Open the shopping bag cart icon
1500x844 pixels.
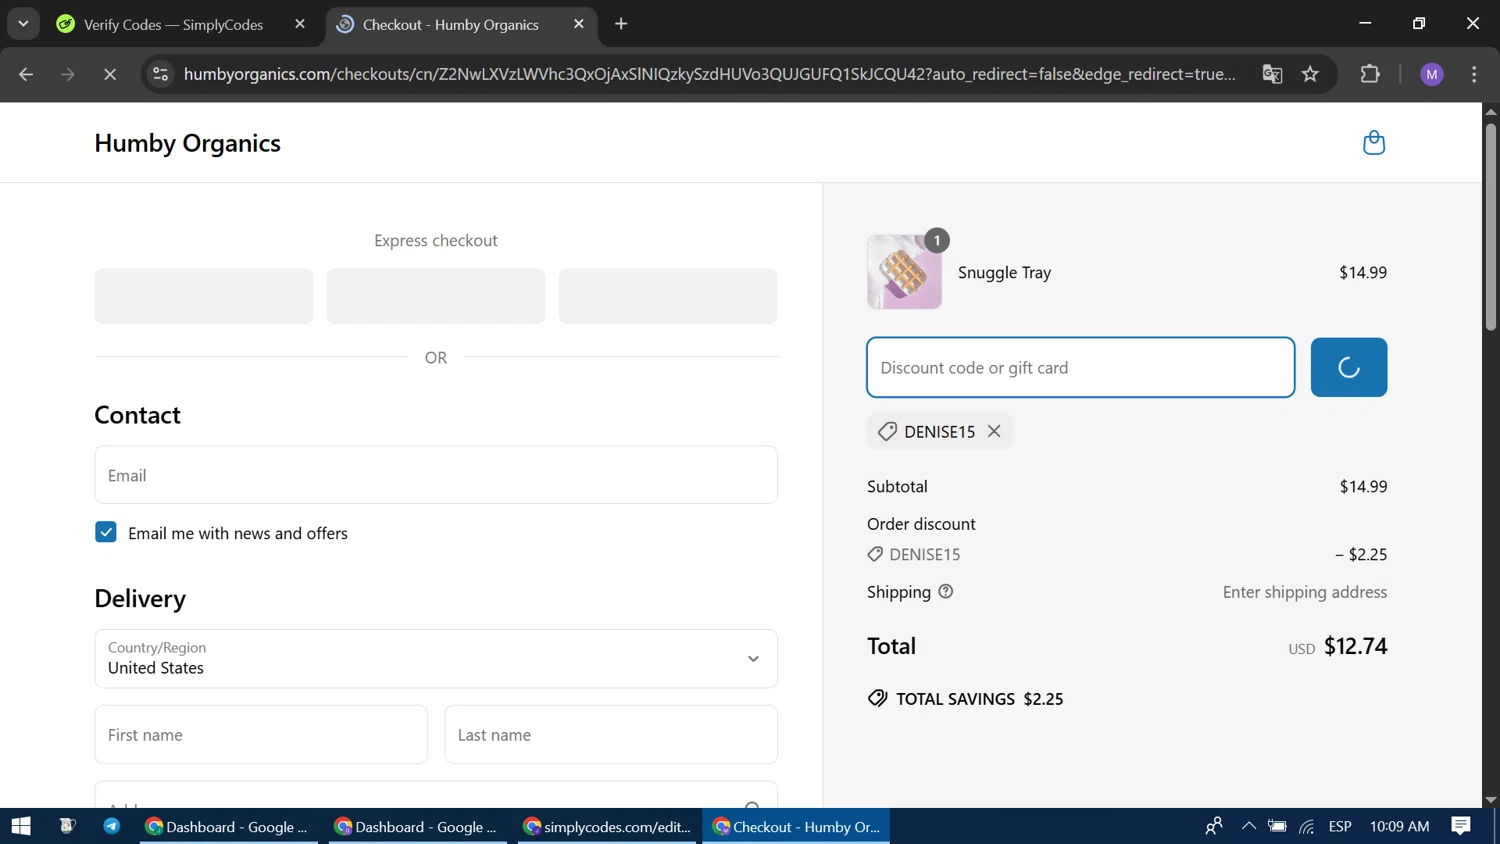coord(1374,143)
